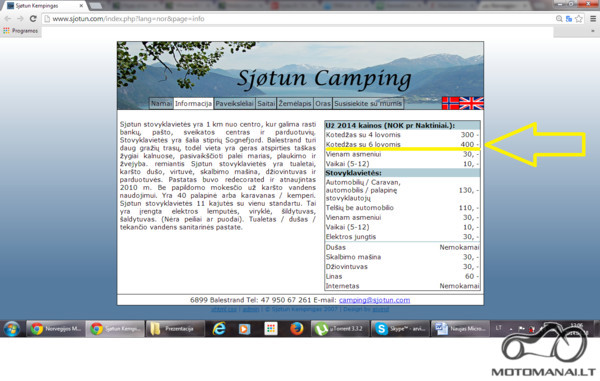
Task: Click the zoom magnifier icon in address bar
Action: (x=559, y=19)
